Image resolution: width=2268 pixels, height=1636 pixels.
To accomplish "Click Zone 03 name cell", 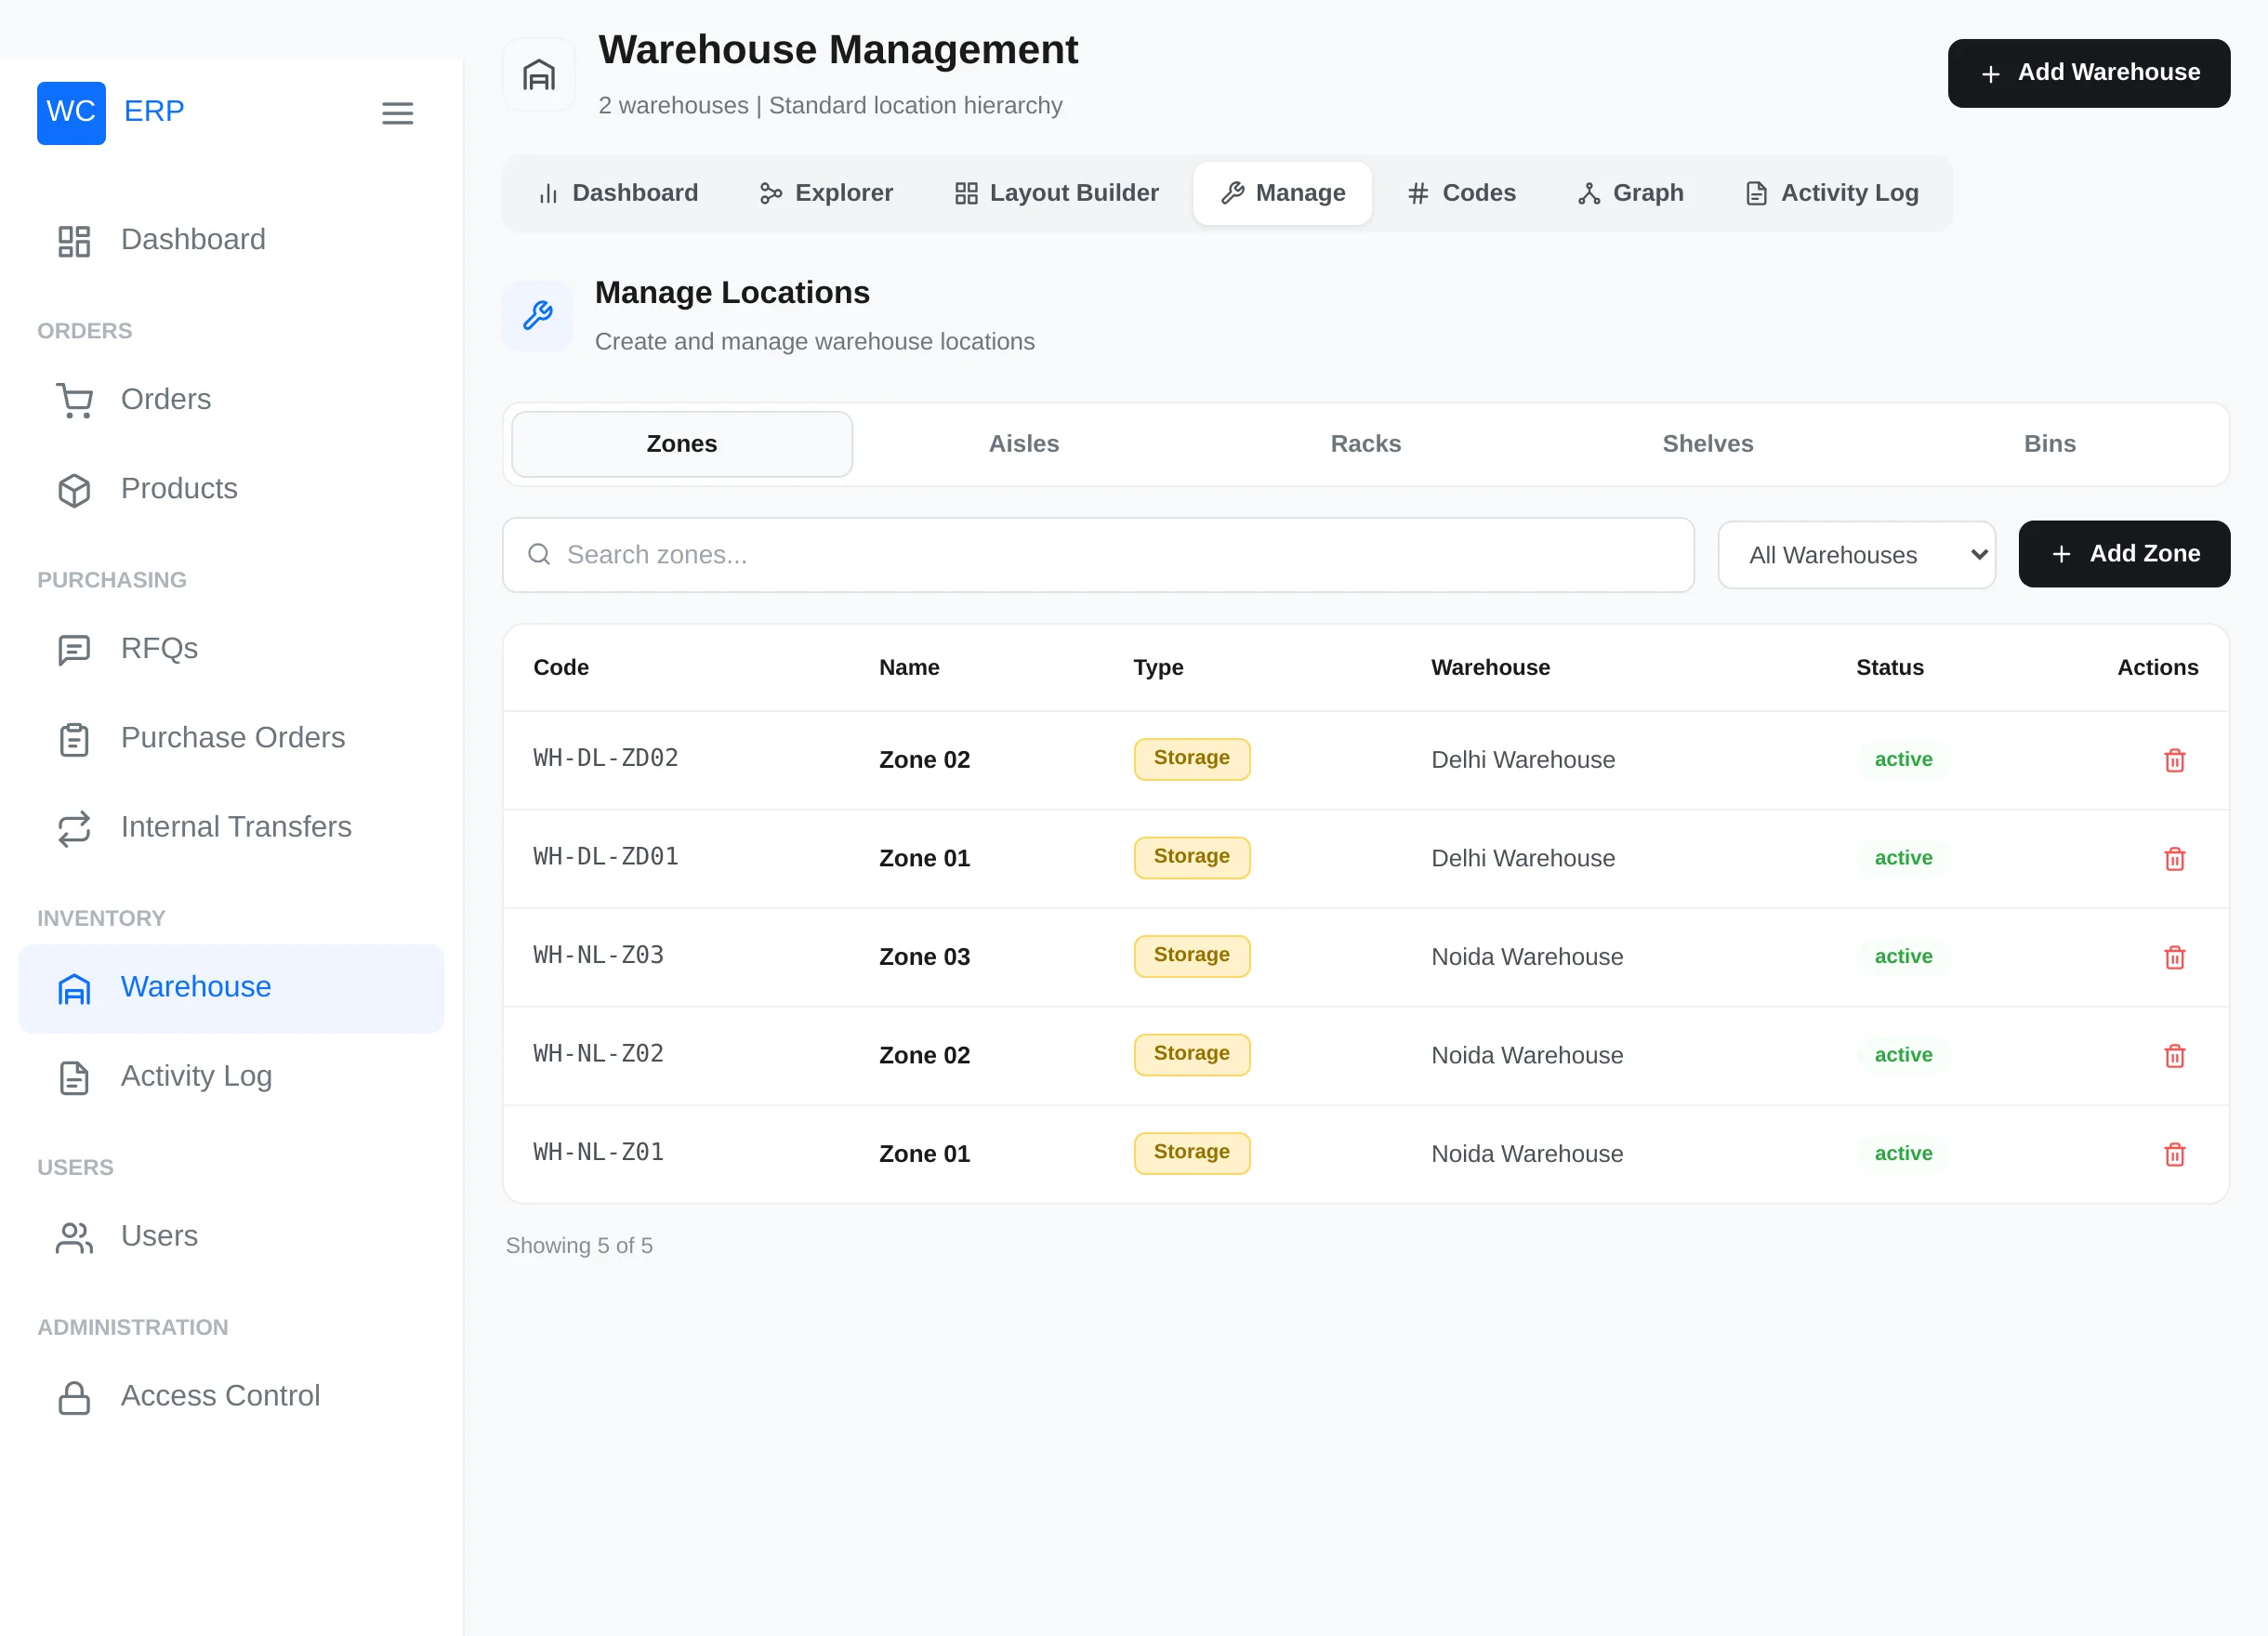I will click(924, 957).
